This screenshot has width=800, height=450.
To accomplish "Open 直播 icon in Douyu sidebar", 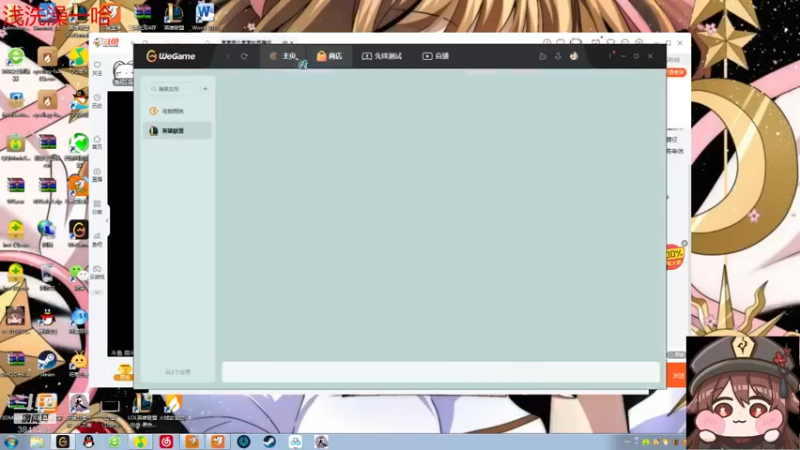I will [x=97, y=174].
